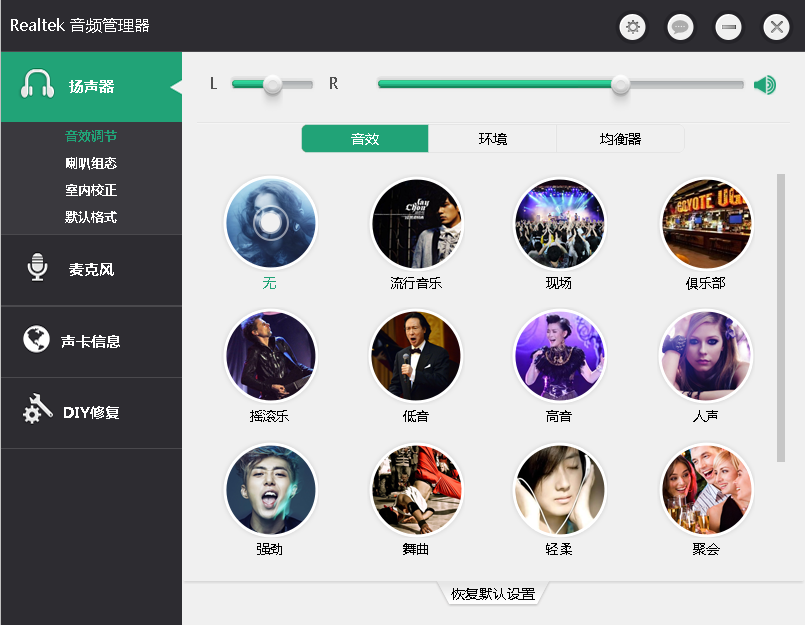The image size is (805, 625).
Task: Open 室内校正 room correction
Action: [91, 190]
